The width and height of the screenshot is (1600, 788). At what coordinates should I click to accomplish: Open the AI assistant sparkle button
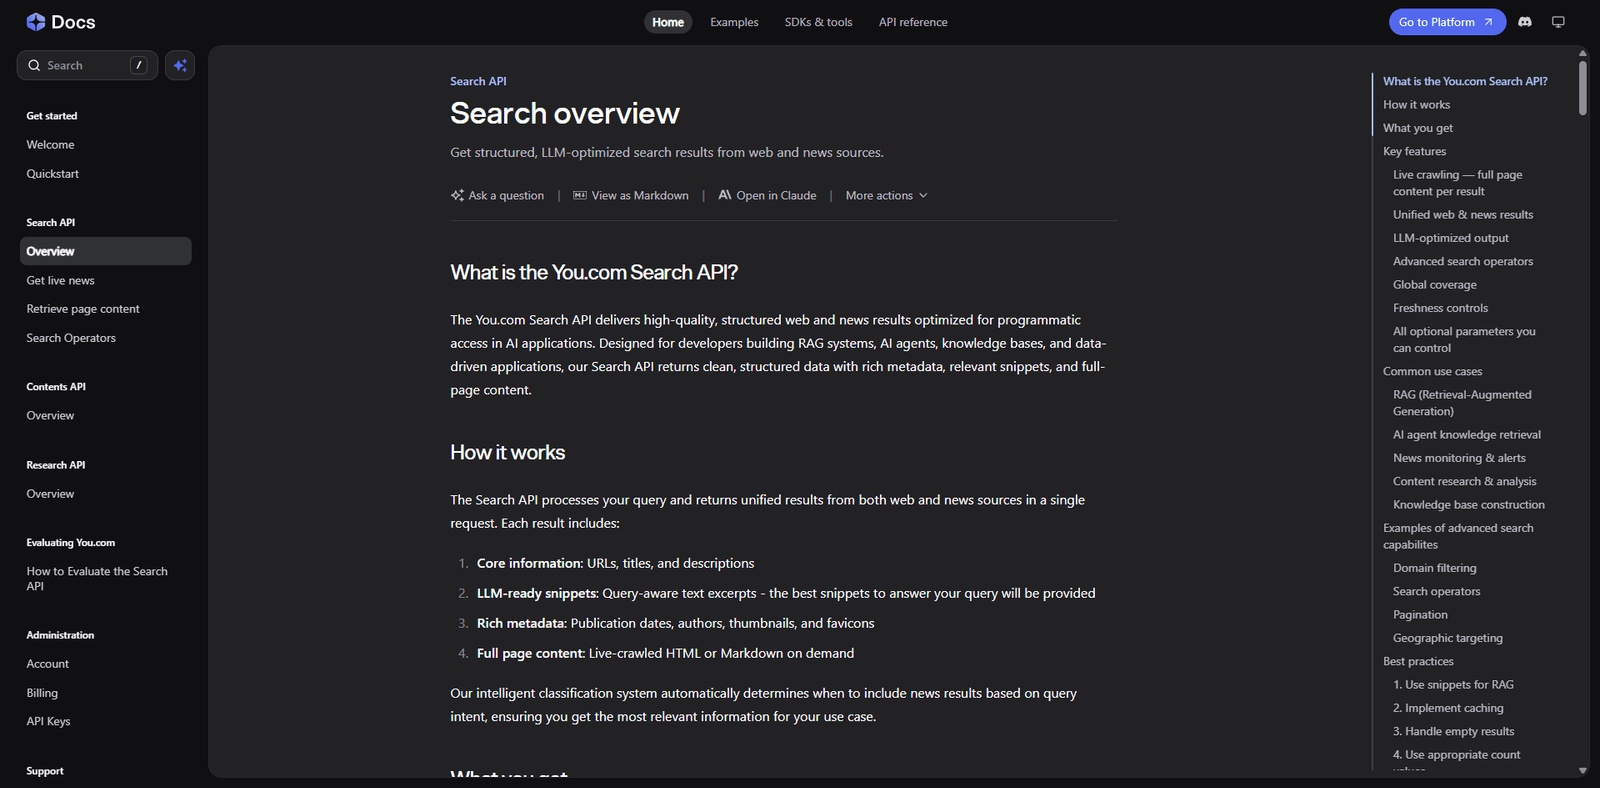[180, 65]
